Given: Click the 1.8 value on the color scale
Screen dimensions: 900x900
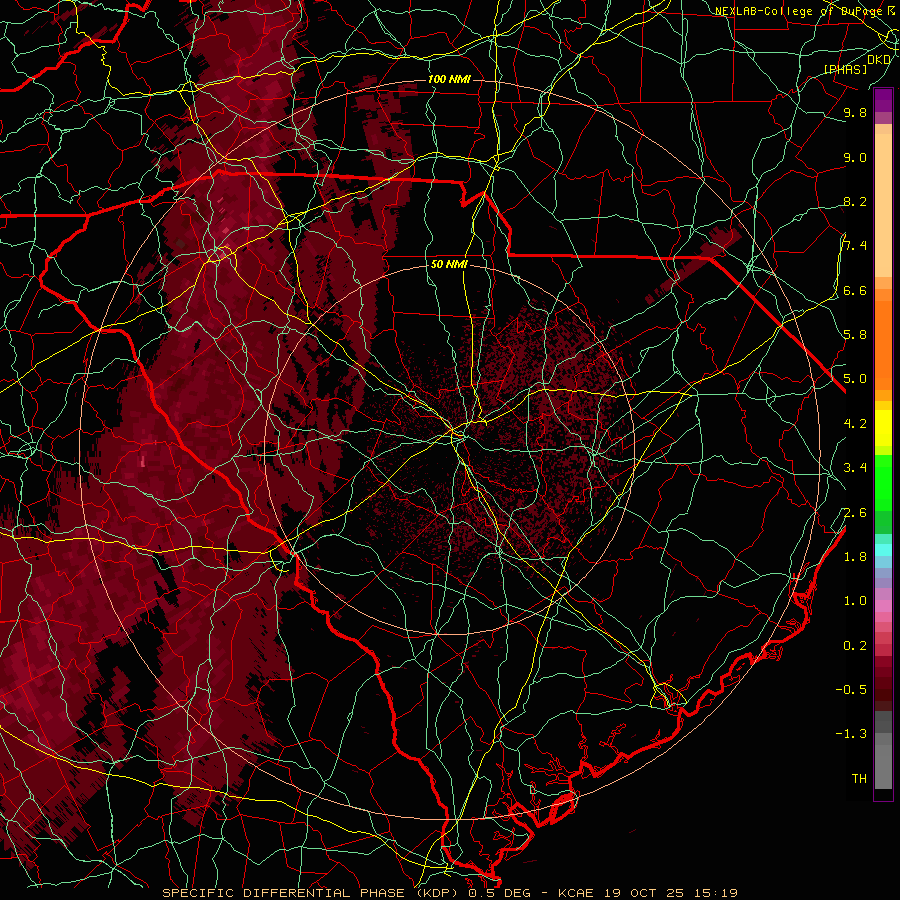Looking at the screenshot, I should 855,557.
